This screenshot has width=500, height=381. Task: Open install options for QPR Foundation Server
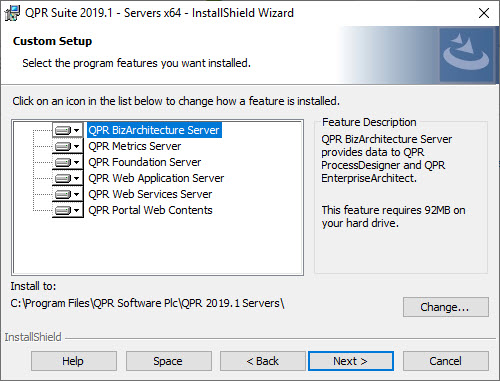[x=68, y=162]
